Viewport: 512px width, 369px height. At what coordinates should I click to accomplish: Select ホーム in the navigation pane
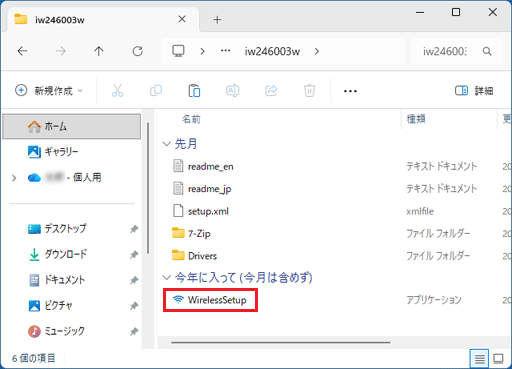[x=72, y=126]
